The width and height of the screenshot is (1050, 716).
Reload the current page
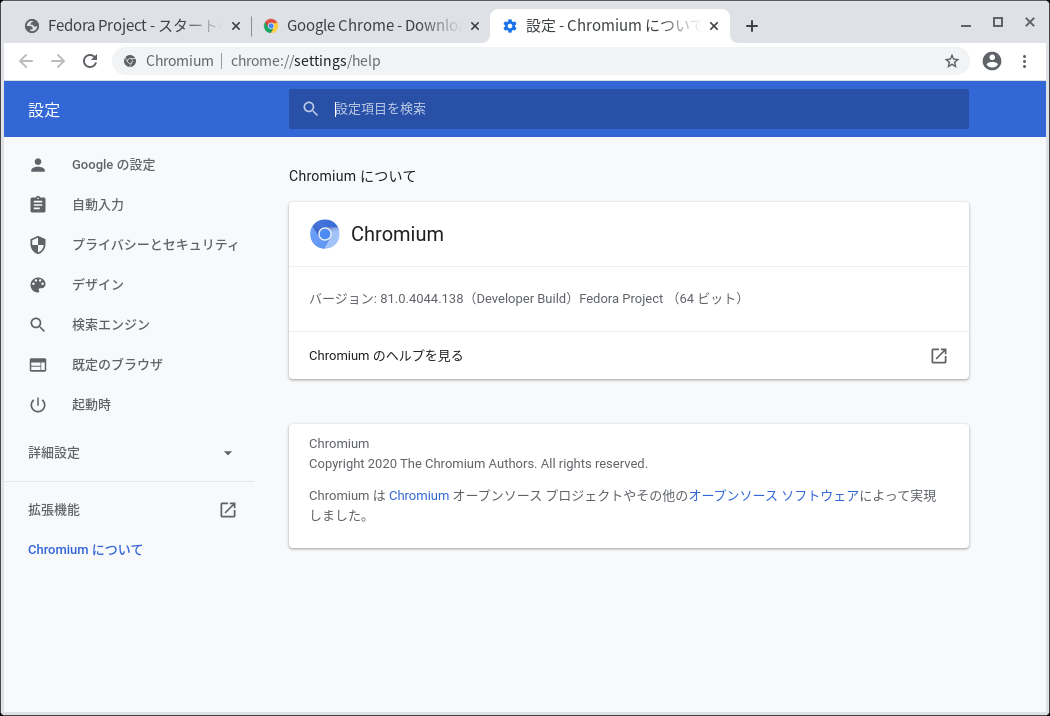pos(90,61)
